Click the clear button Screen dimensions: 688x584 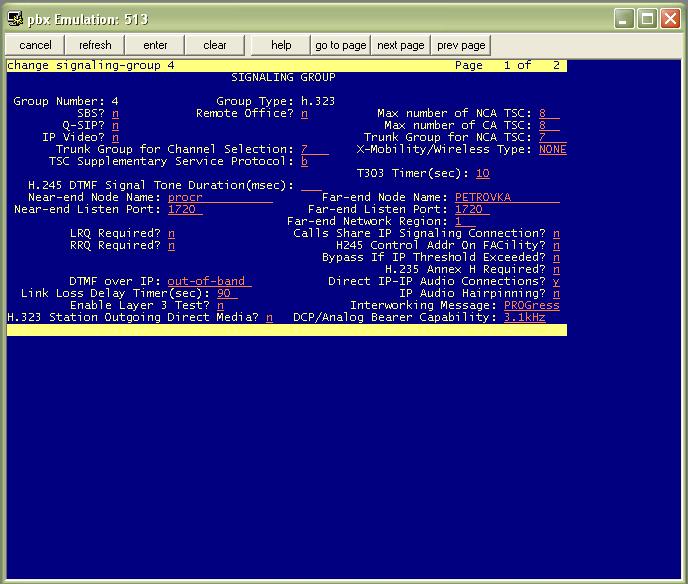[x=215, y=45]
